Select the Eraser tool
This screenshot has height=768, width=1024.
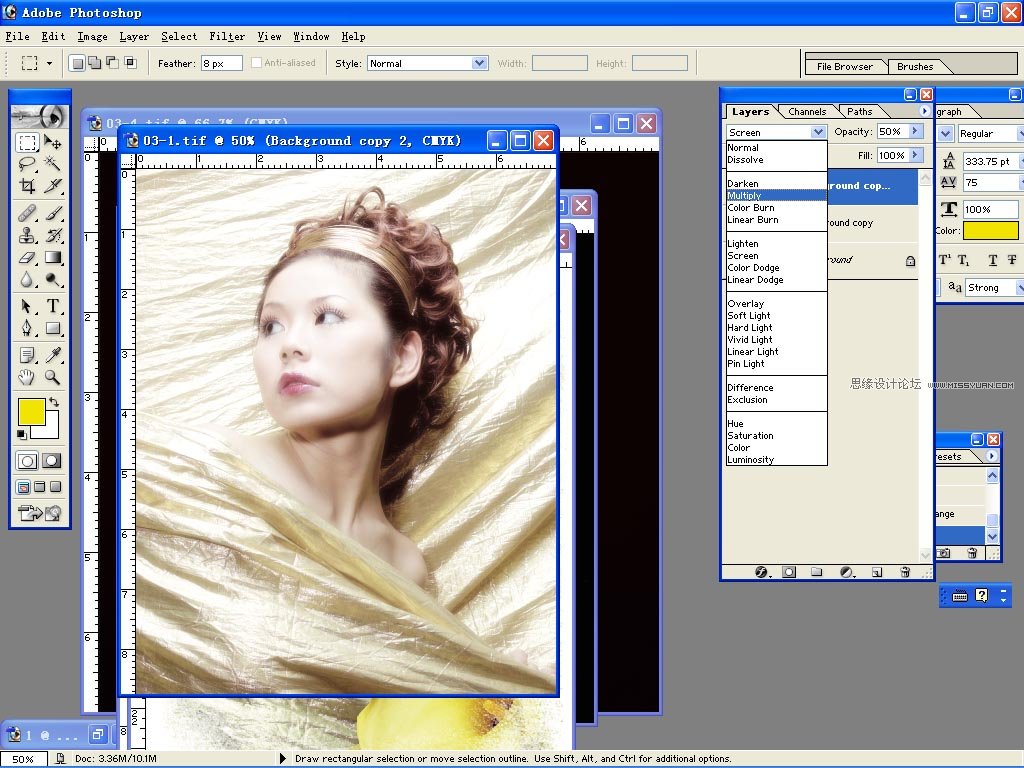point(27,257)
